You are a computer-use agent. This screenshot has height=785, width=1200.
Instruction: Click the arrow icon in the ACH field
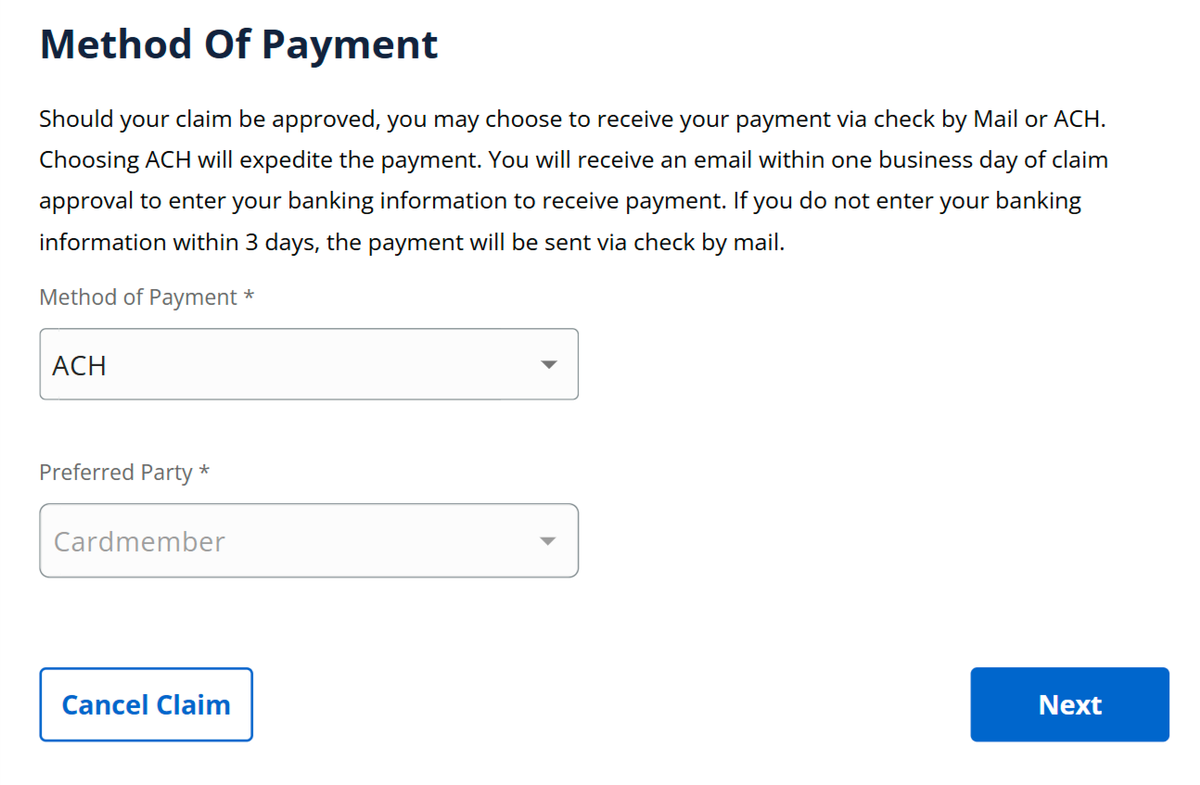tap(548, 365)
